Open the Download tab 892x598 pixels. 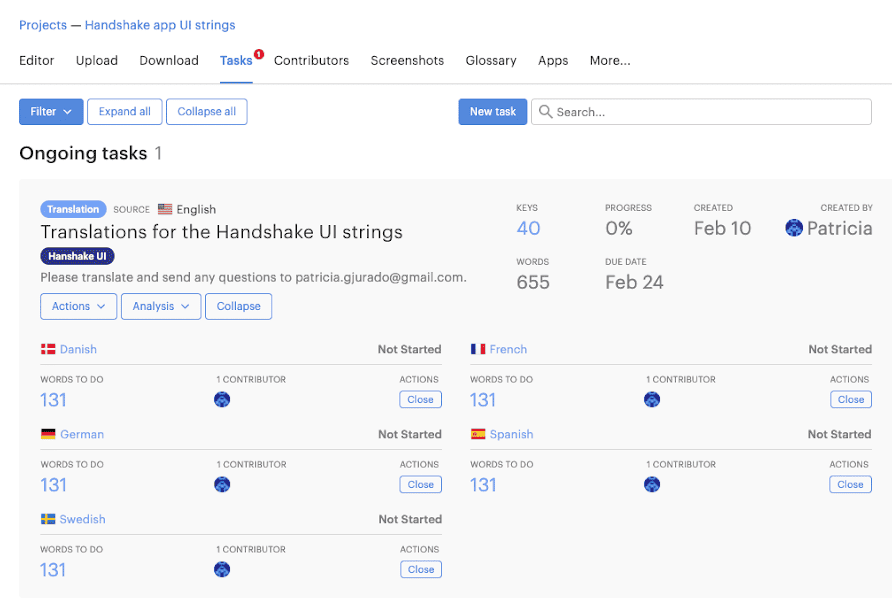point(169,60)
